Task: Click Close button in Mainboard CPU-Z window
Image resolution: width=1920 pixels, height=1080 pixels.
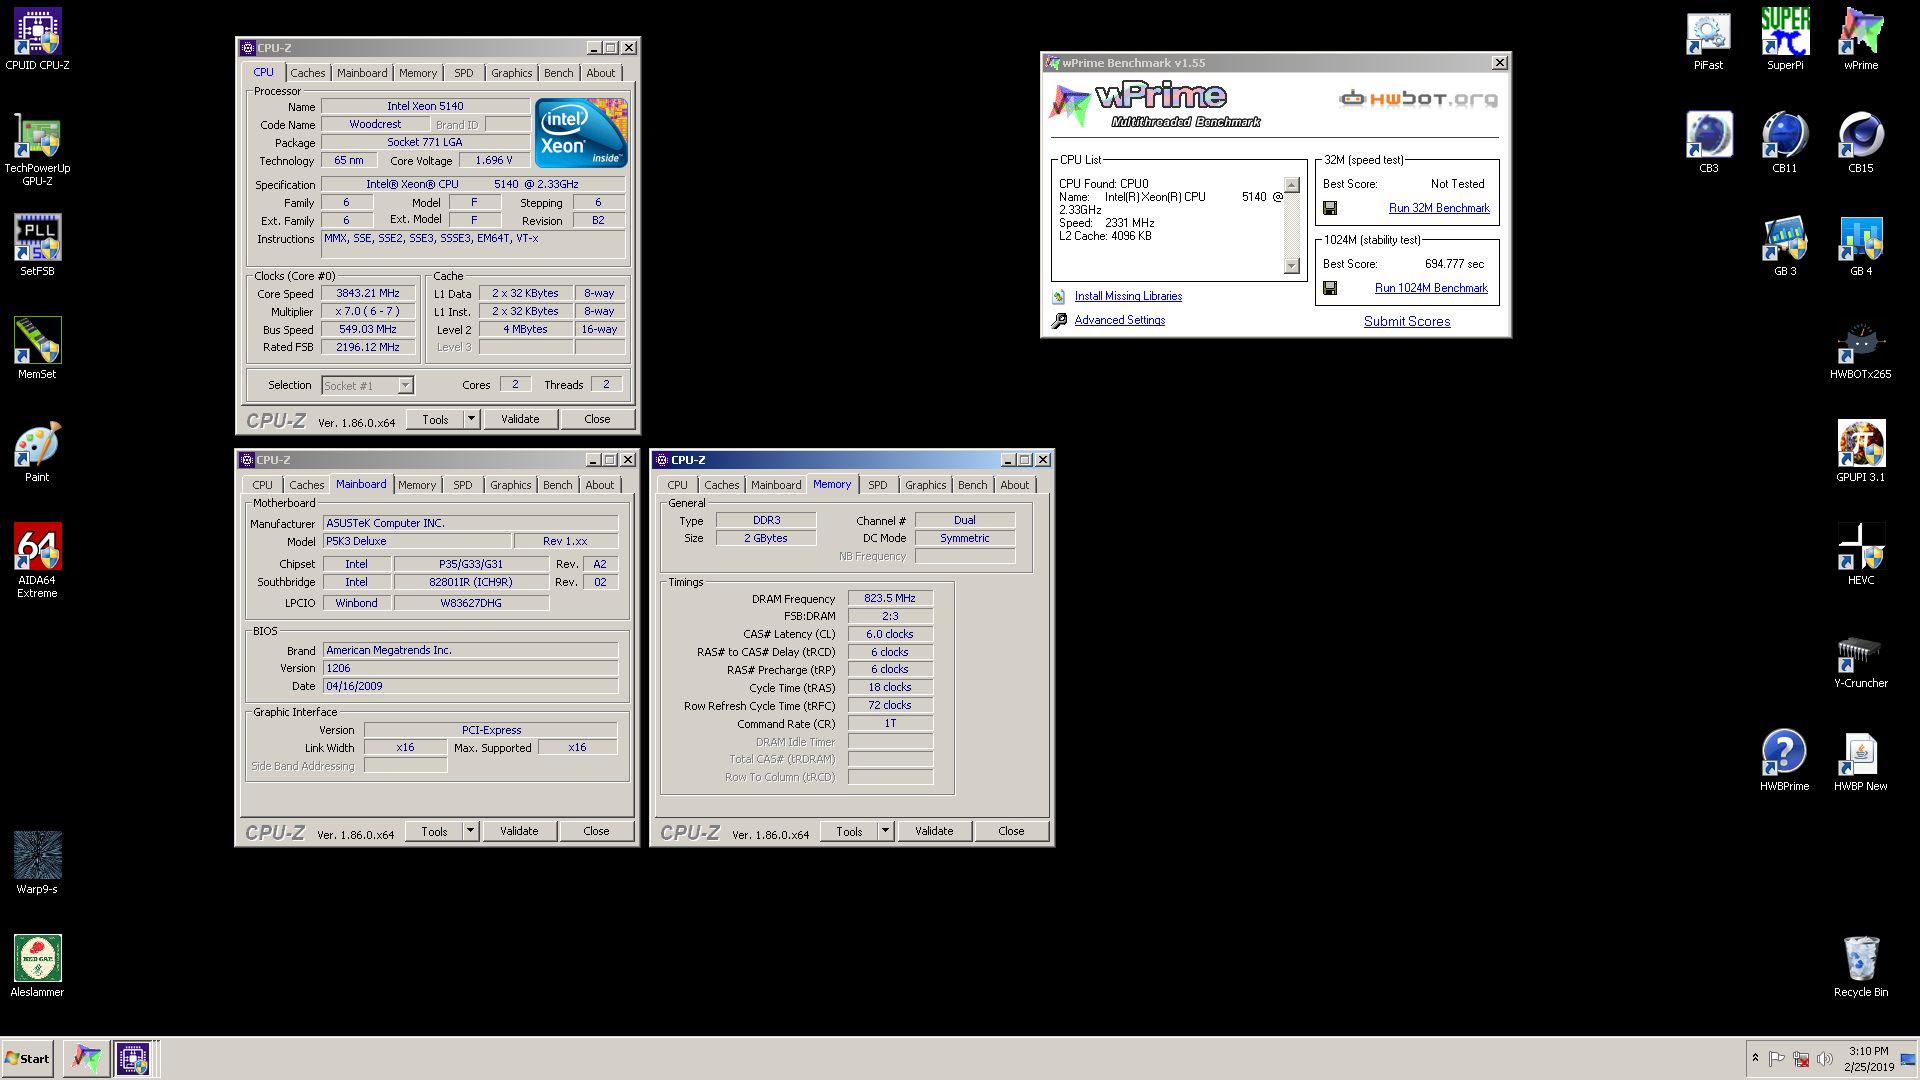Action: pos(597,831)
